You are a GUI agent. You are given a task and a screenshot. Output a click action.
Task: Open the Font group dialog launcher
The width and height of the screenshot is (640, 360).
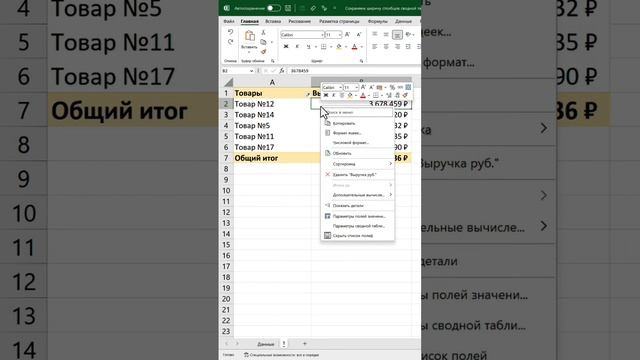pyautogui.click(x=361, y=61)
